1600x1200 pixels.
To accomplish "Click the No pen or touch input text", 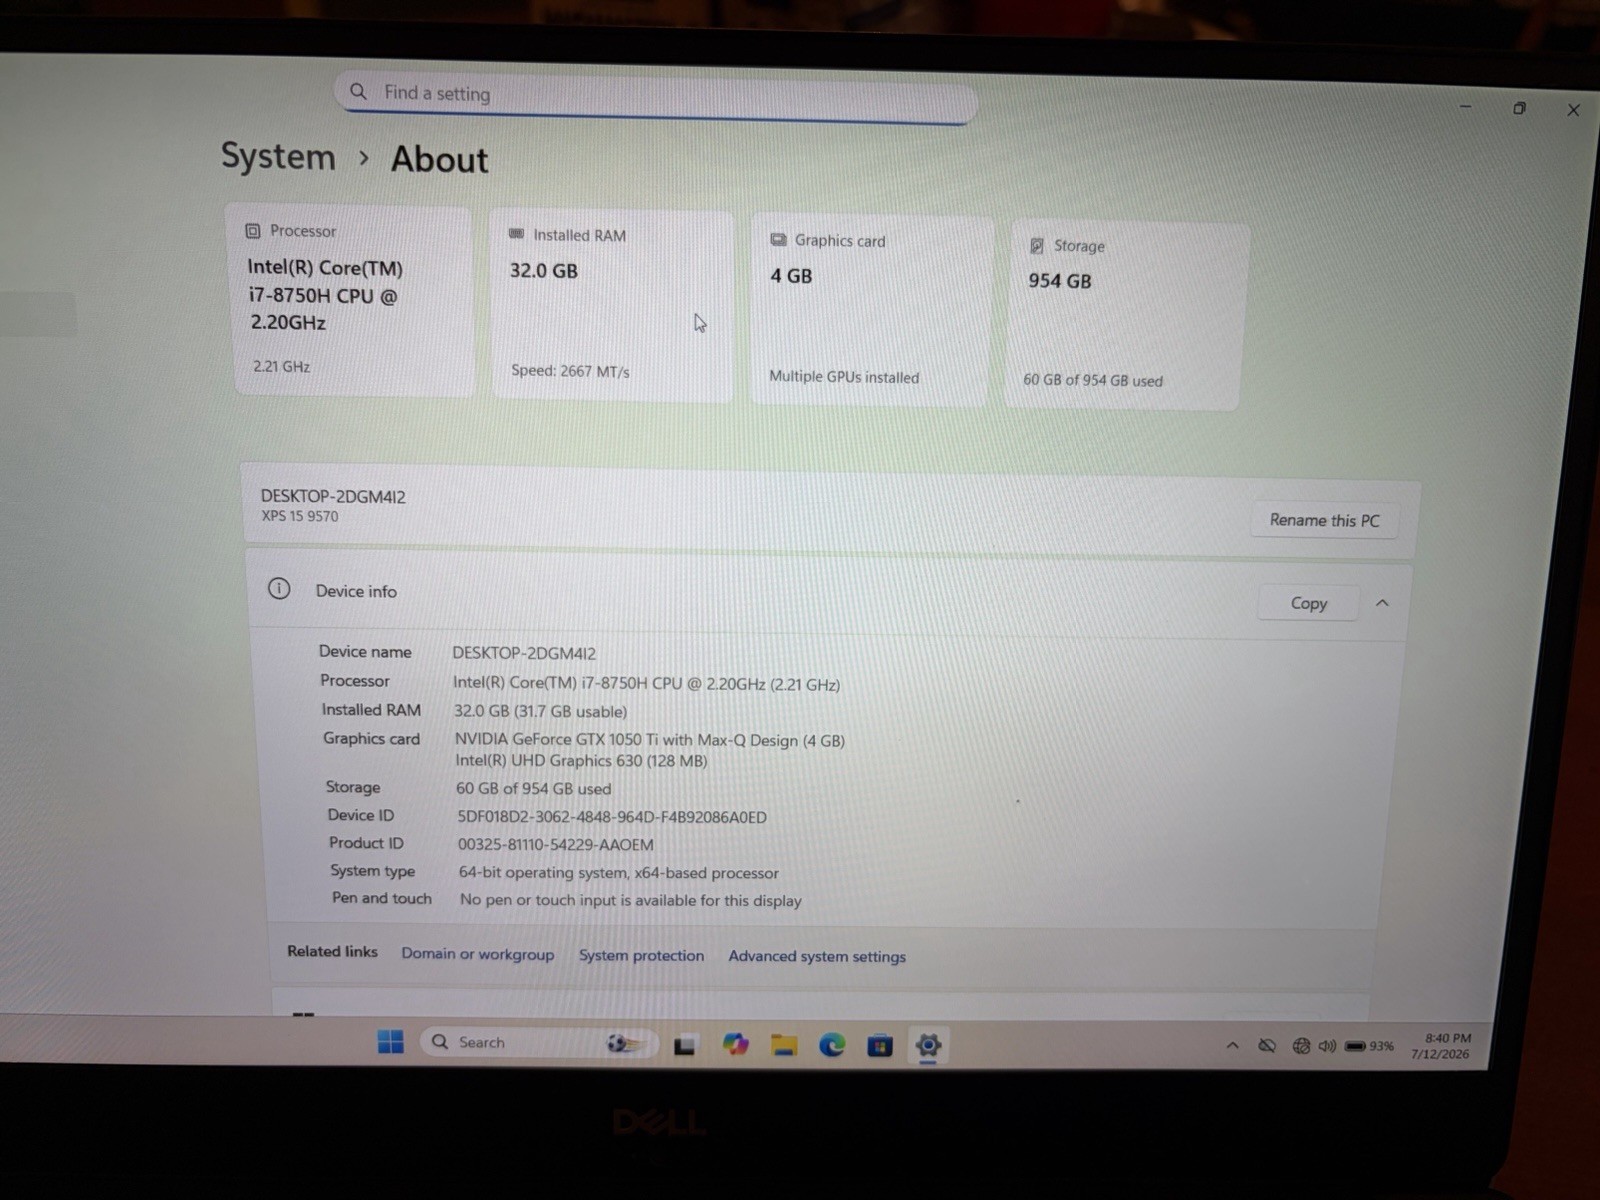I will [630, 900].
